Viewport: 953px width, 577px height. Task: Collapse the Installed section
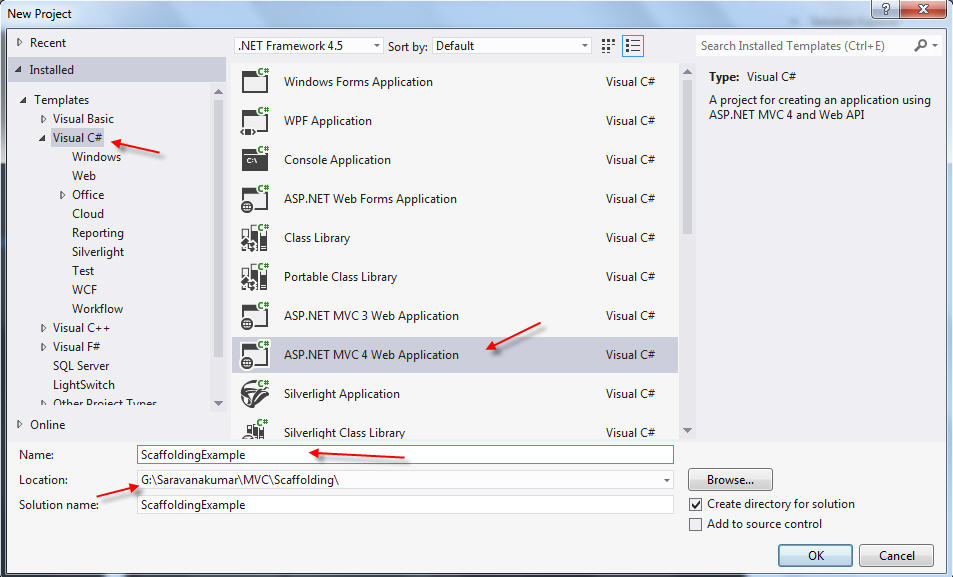(x=18, y=70)
